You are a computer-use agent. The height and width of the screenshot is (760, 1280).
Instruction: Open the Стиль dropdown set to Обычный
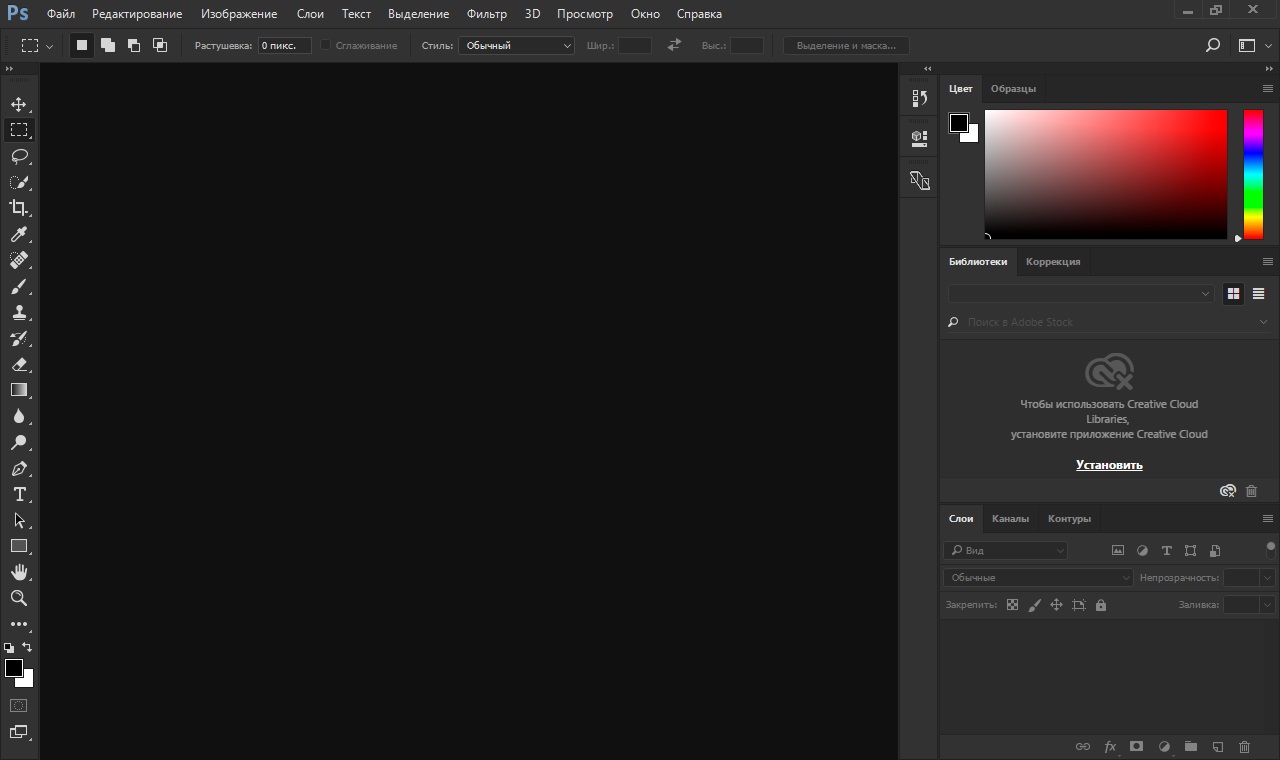(516, 46)
